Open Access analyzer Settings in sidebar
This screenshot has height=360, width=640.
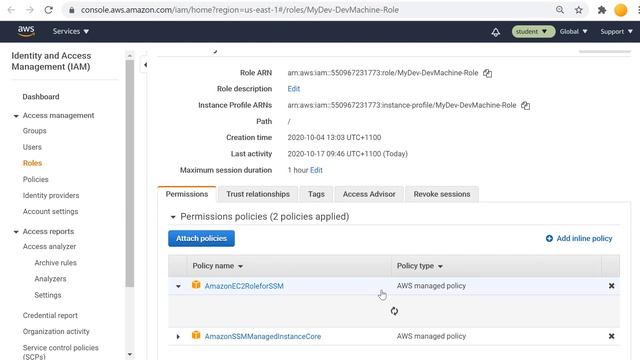[48, 295]
